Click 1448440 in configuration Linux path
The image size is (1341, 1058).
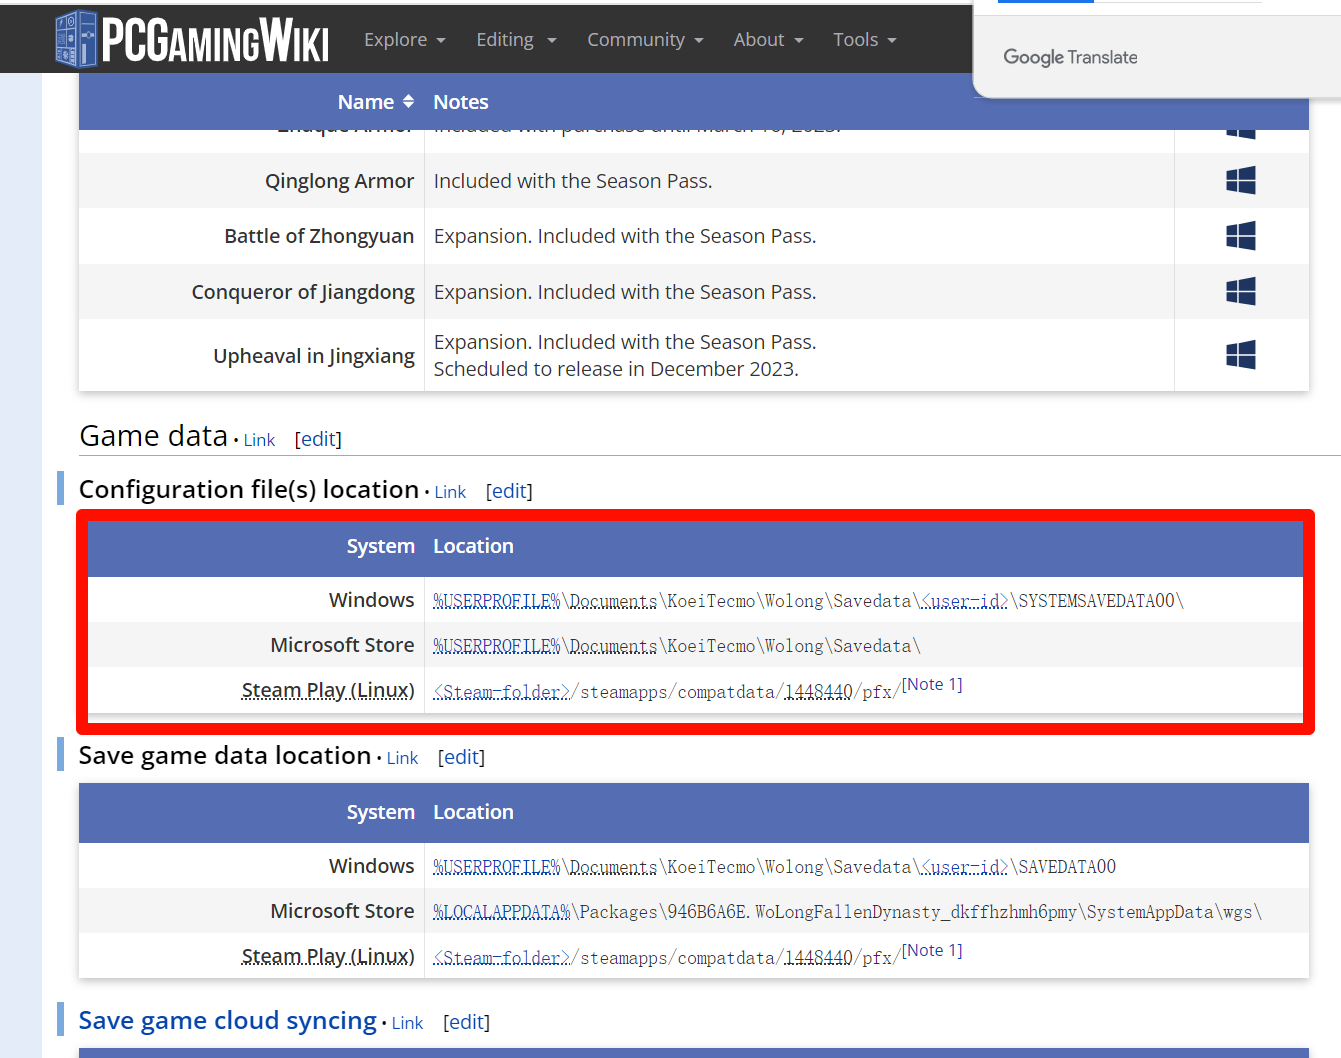(x=818, y=692)
